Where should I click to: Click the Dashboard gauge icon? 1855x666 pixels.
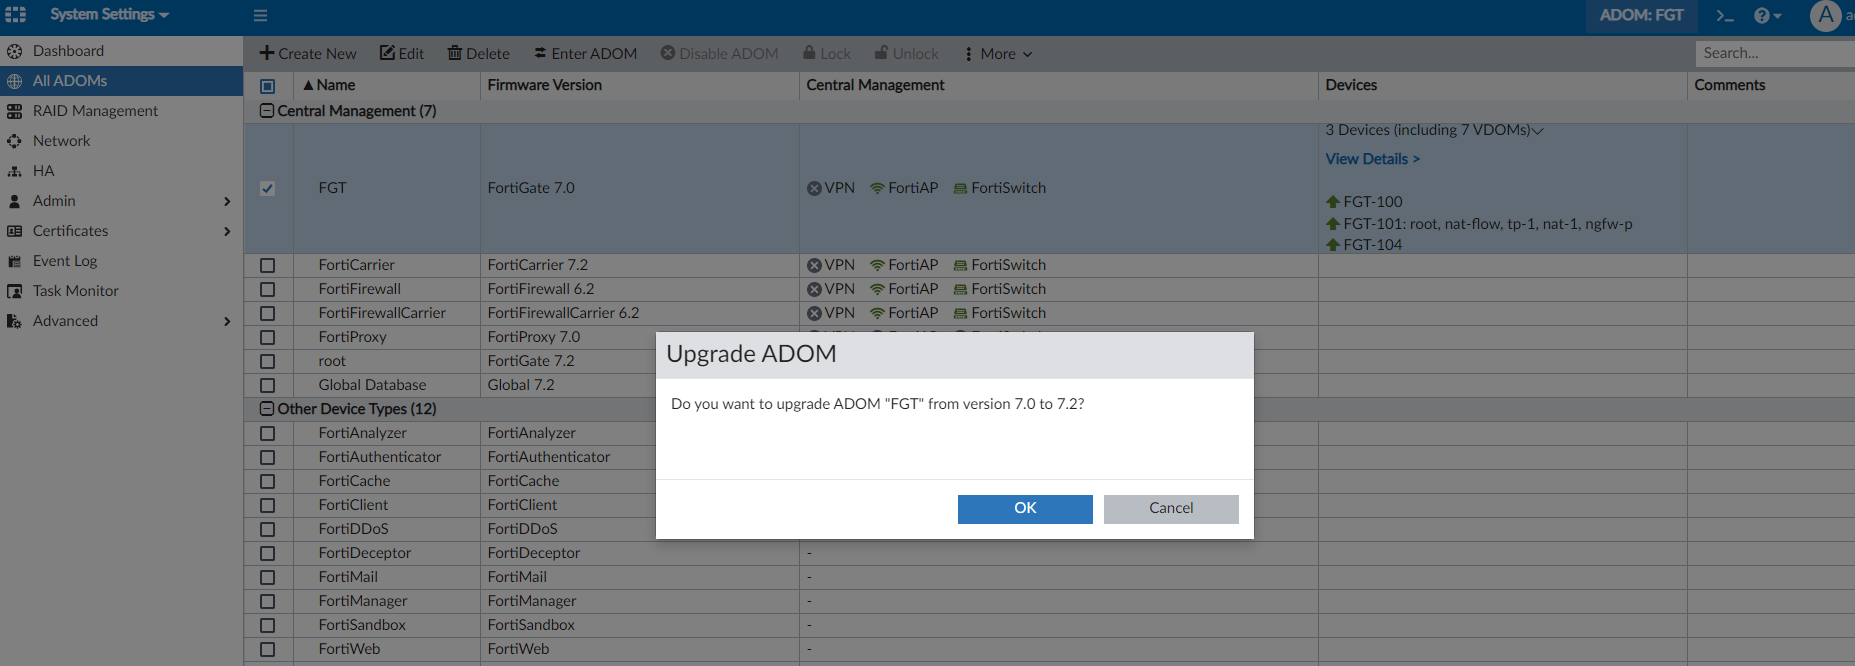(15, 51)
